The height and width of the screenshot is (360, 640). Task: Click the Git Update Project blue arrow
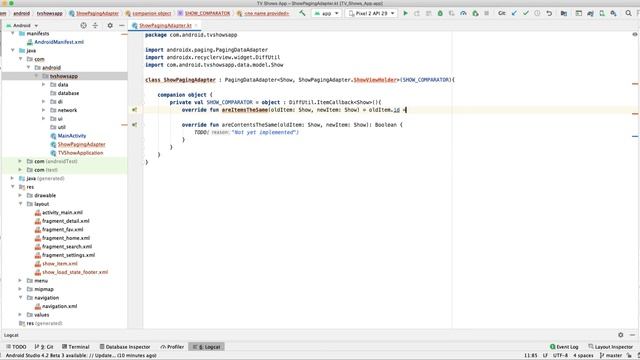coord(514,13)
